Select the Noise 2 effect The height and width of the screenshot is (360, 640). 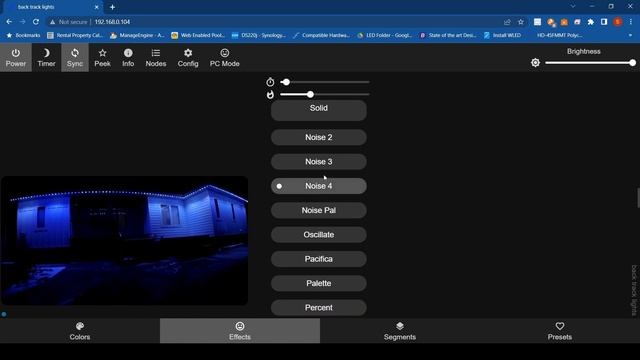319,137
